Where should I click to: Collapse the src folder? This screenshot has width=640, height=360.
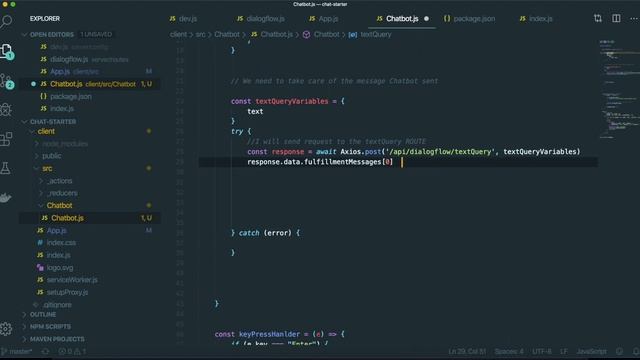pyautogui.click(x=47, y=168)
